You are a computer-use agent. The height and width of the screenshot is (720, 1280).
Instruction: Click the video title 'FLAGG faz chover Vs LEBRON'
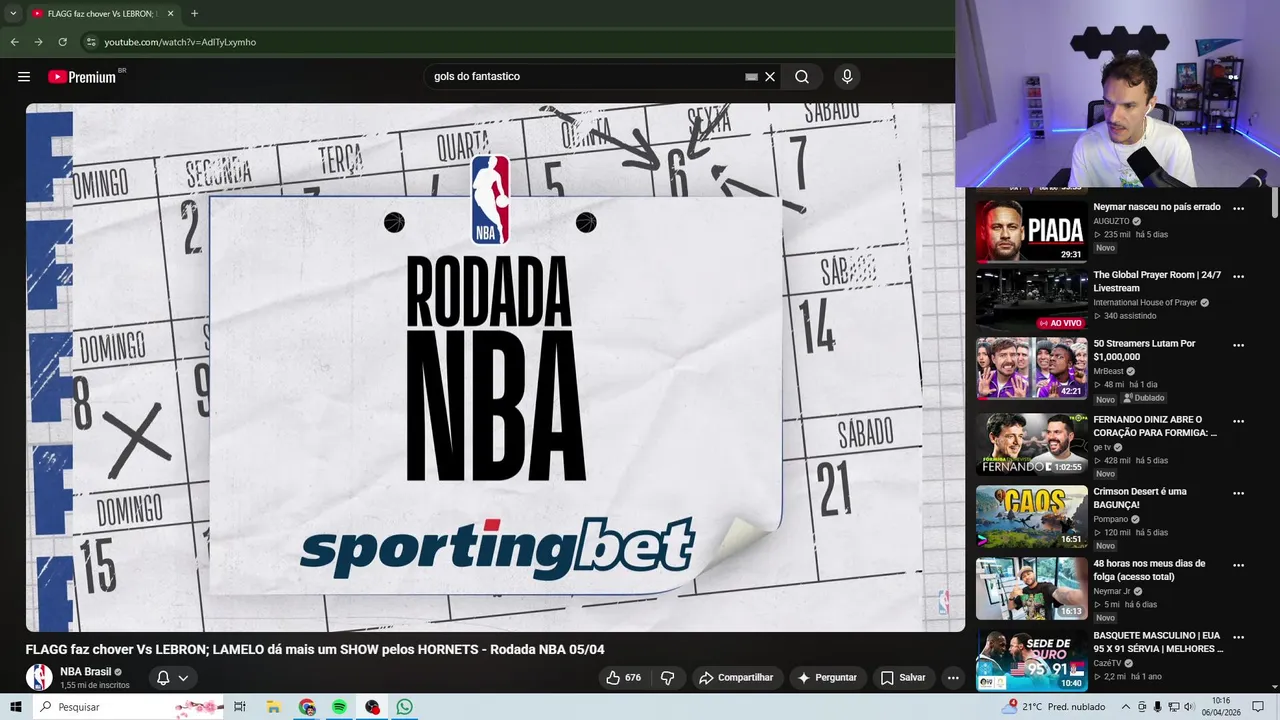[315, 649]
